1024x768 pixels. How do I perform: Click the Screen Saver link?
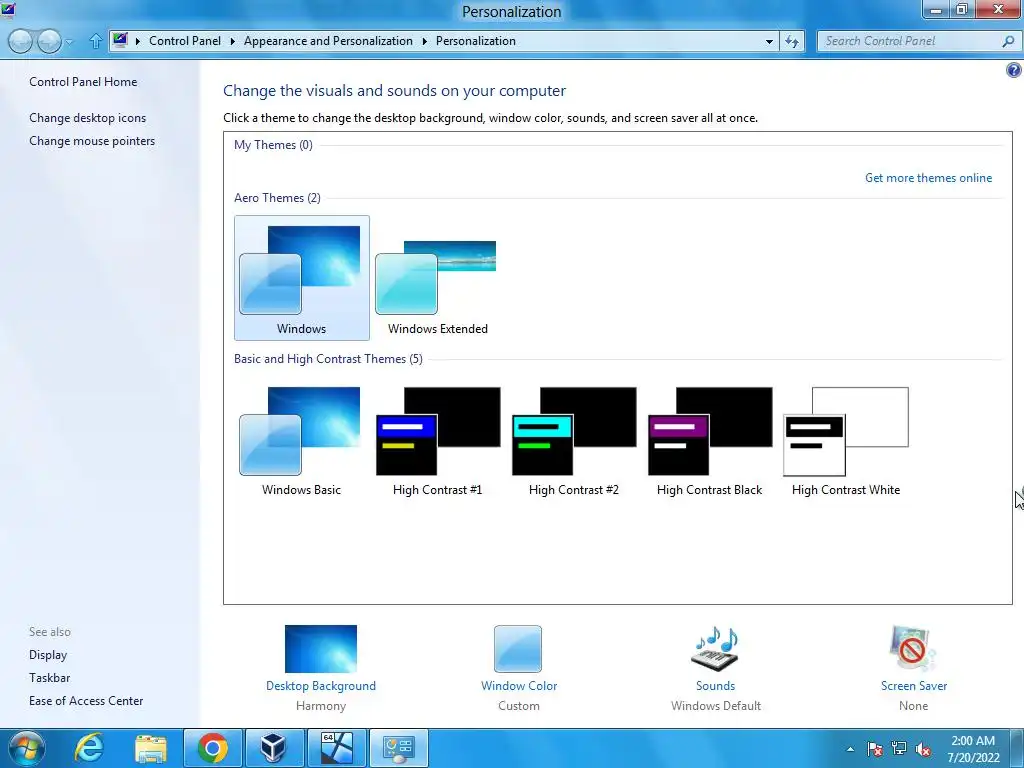point(914,686)
